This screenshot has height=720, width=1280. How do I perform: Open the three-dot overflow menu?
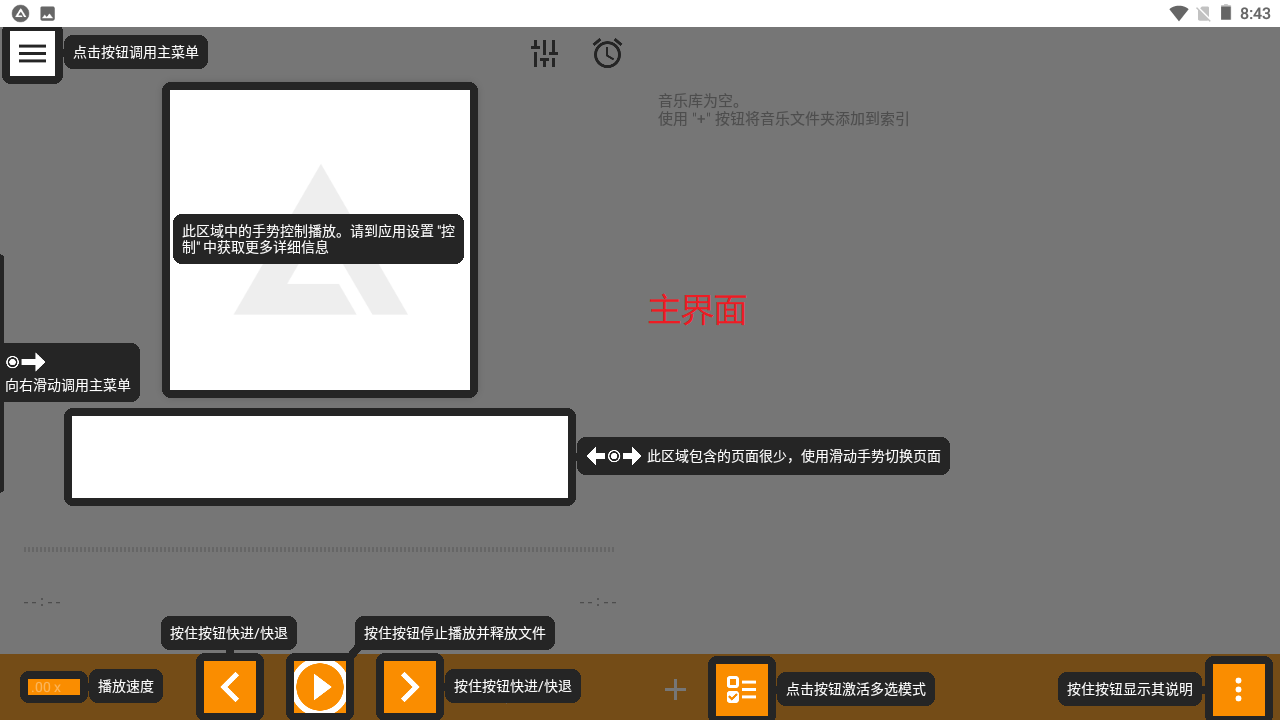pyautogui.click(x=1238, y=689)
